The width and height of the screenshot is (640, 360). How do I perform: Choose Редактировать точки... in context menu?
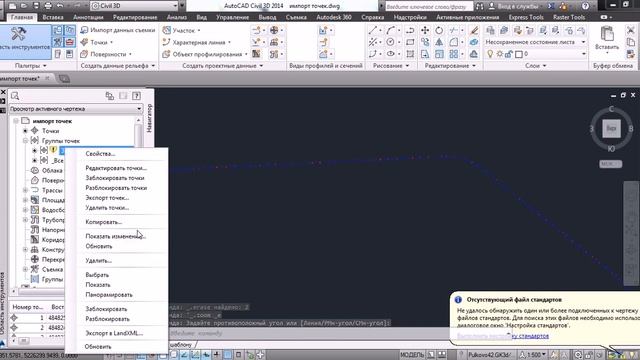(x=116, y=168)
